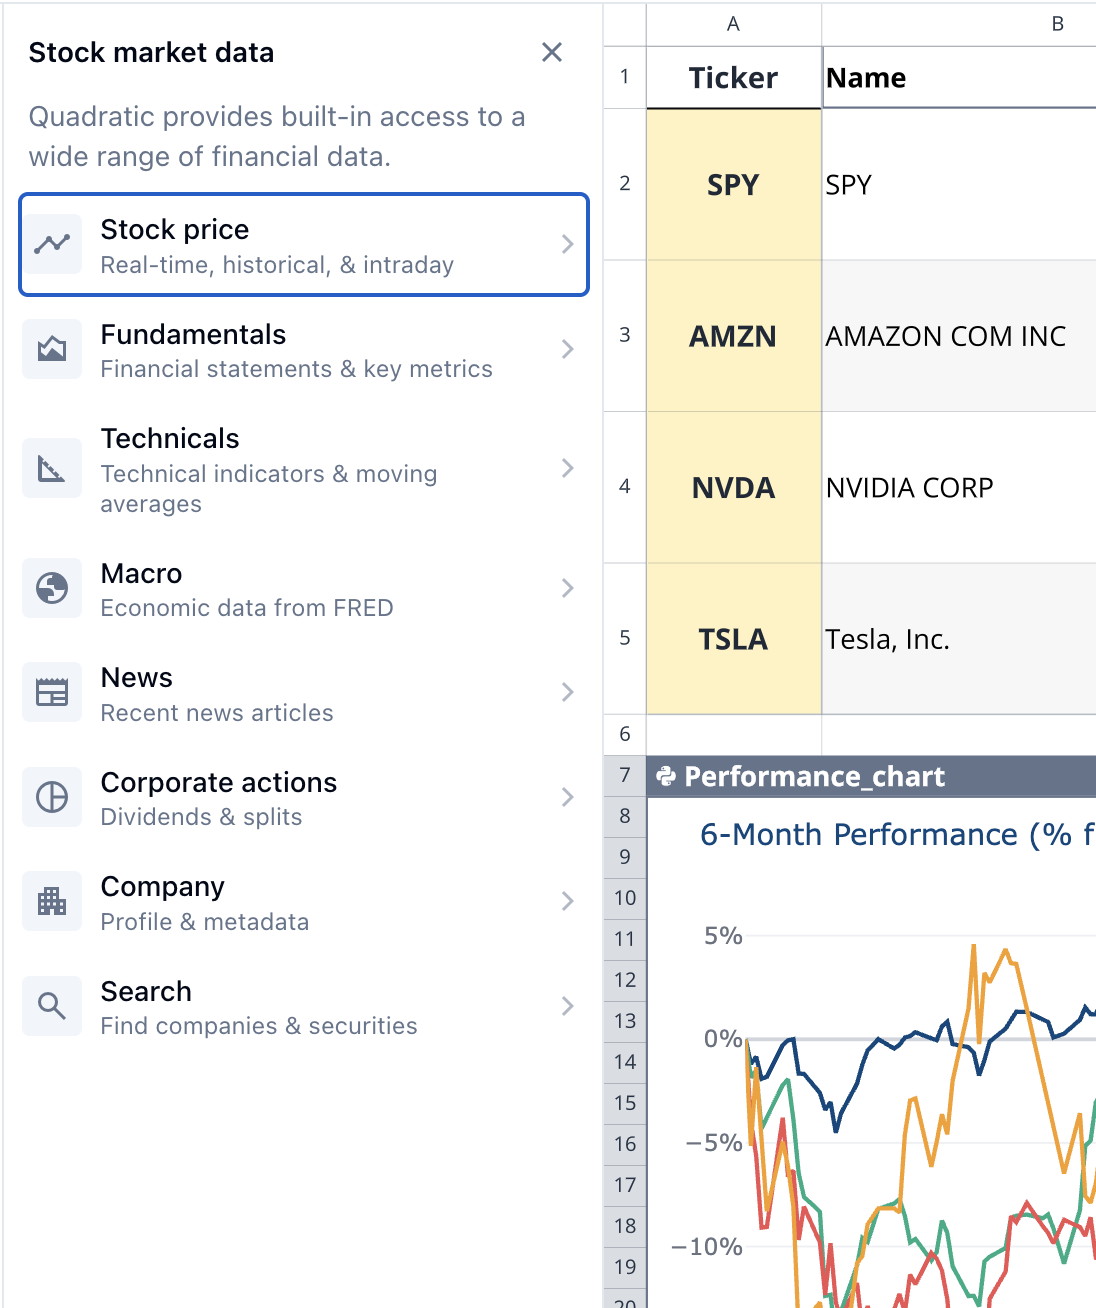Open Search find companies option
Image resolution: width=1096 pixels, height=1308 pixels.
tap(304, 1007)
